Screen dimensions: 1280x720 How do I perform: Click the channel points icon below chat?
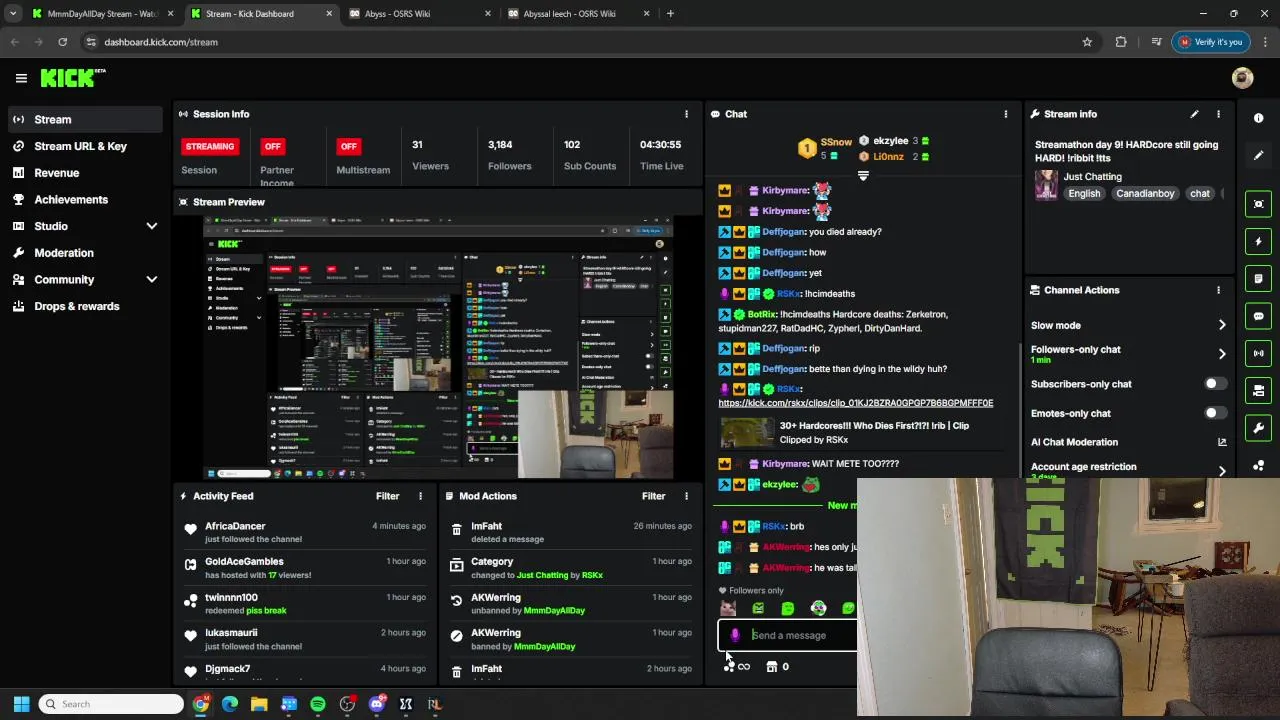tap(729, 667)
